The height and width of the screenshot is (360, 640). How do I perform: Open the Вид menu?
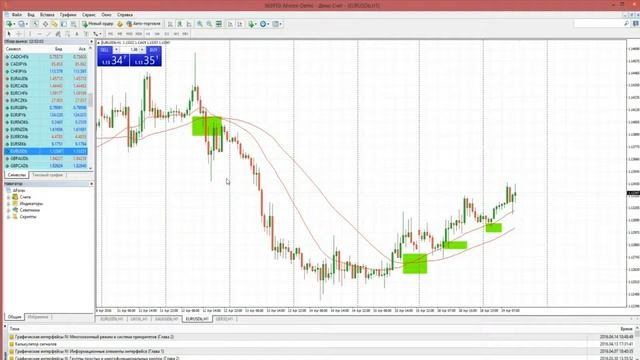(x=31, y=15)
